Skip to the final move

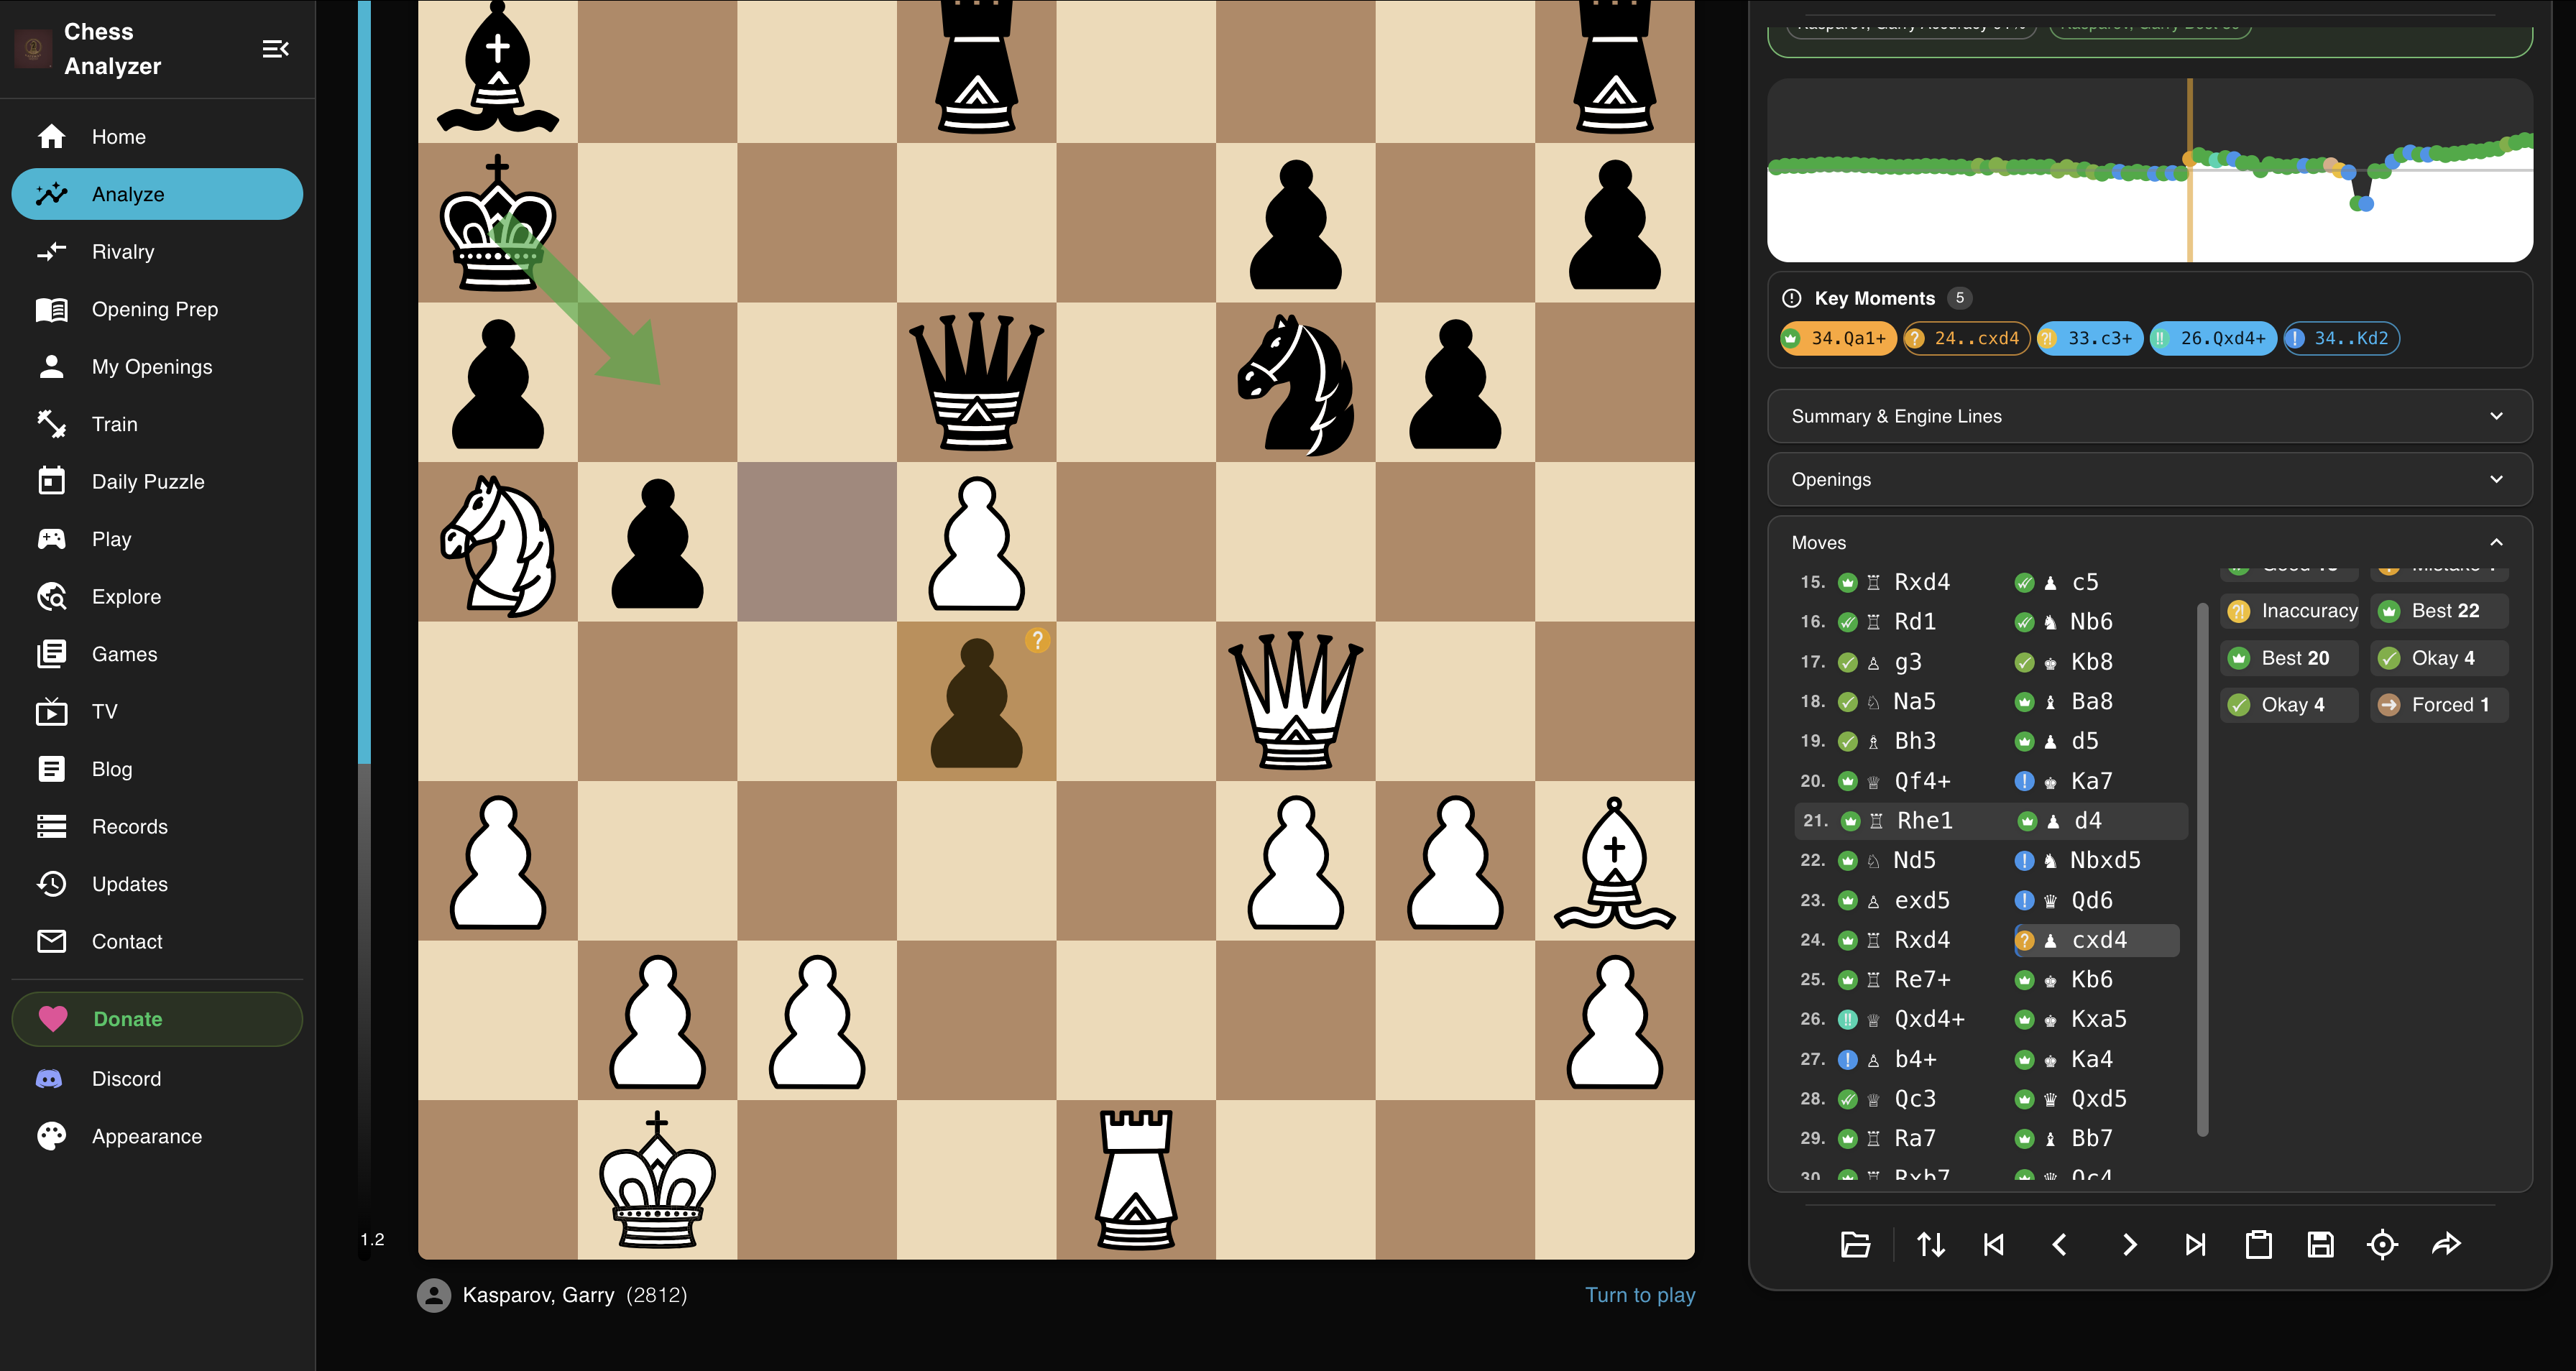(2196, 1245)
